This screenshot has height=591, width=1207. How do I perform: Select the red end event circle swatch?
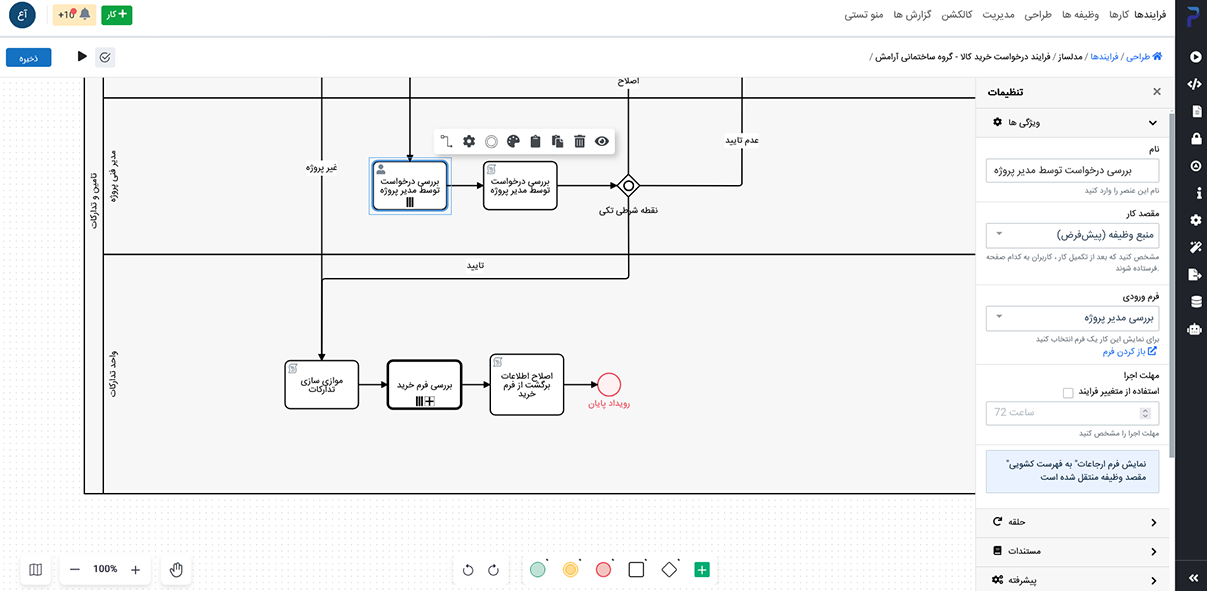tap(603, 569)
